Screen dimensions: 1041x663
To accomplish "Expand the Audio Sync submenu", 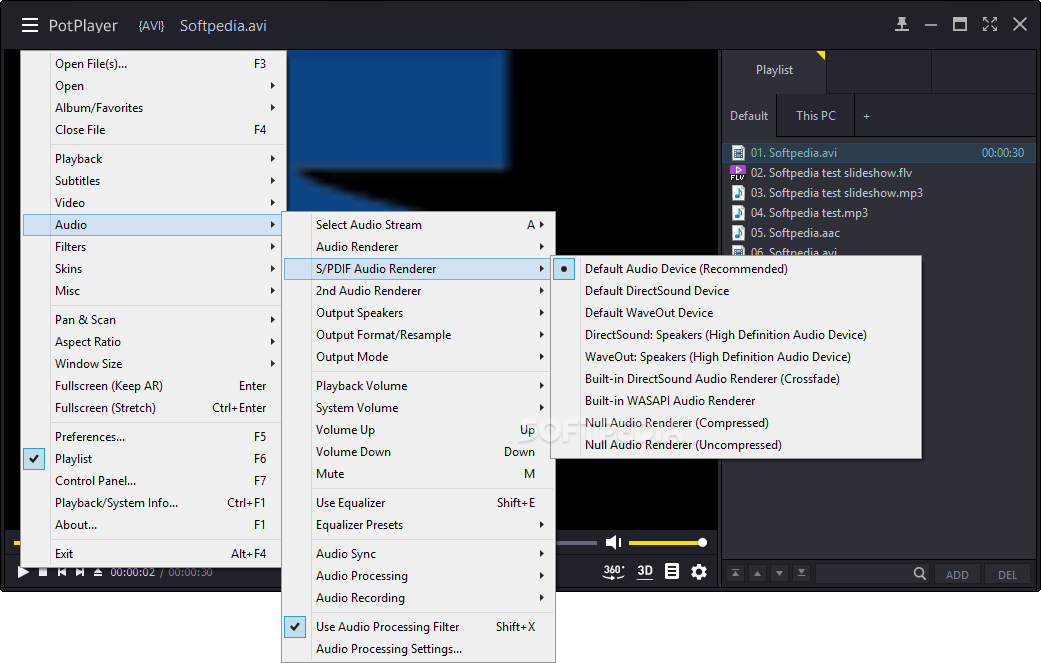I will coord(418,553).
